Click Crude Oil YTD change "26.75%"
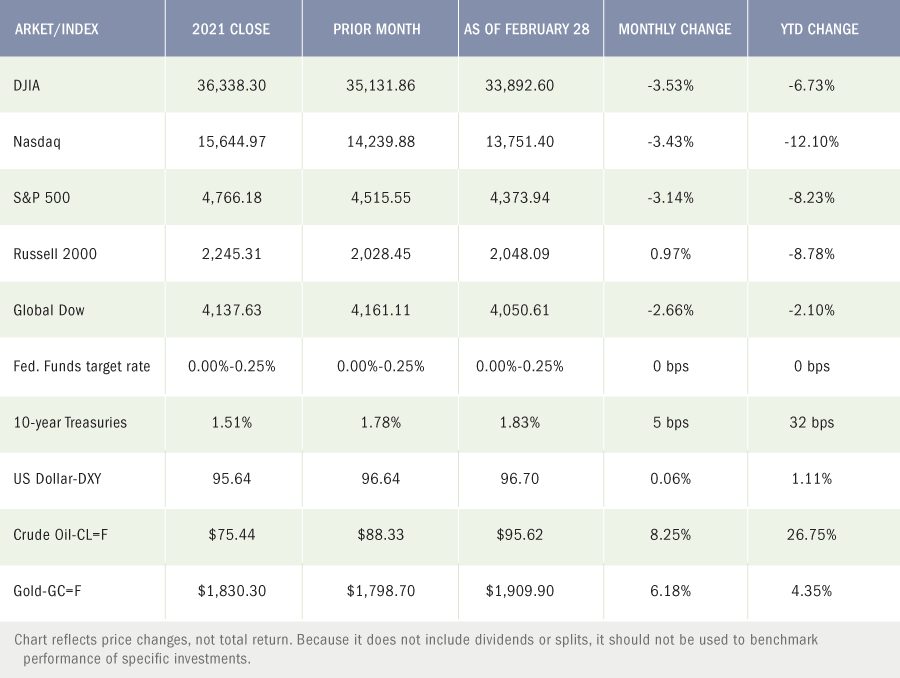This screenshot has height=678, width=900. (812, 534)
